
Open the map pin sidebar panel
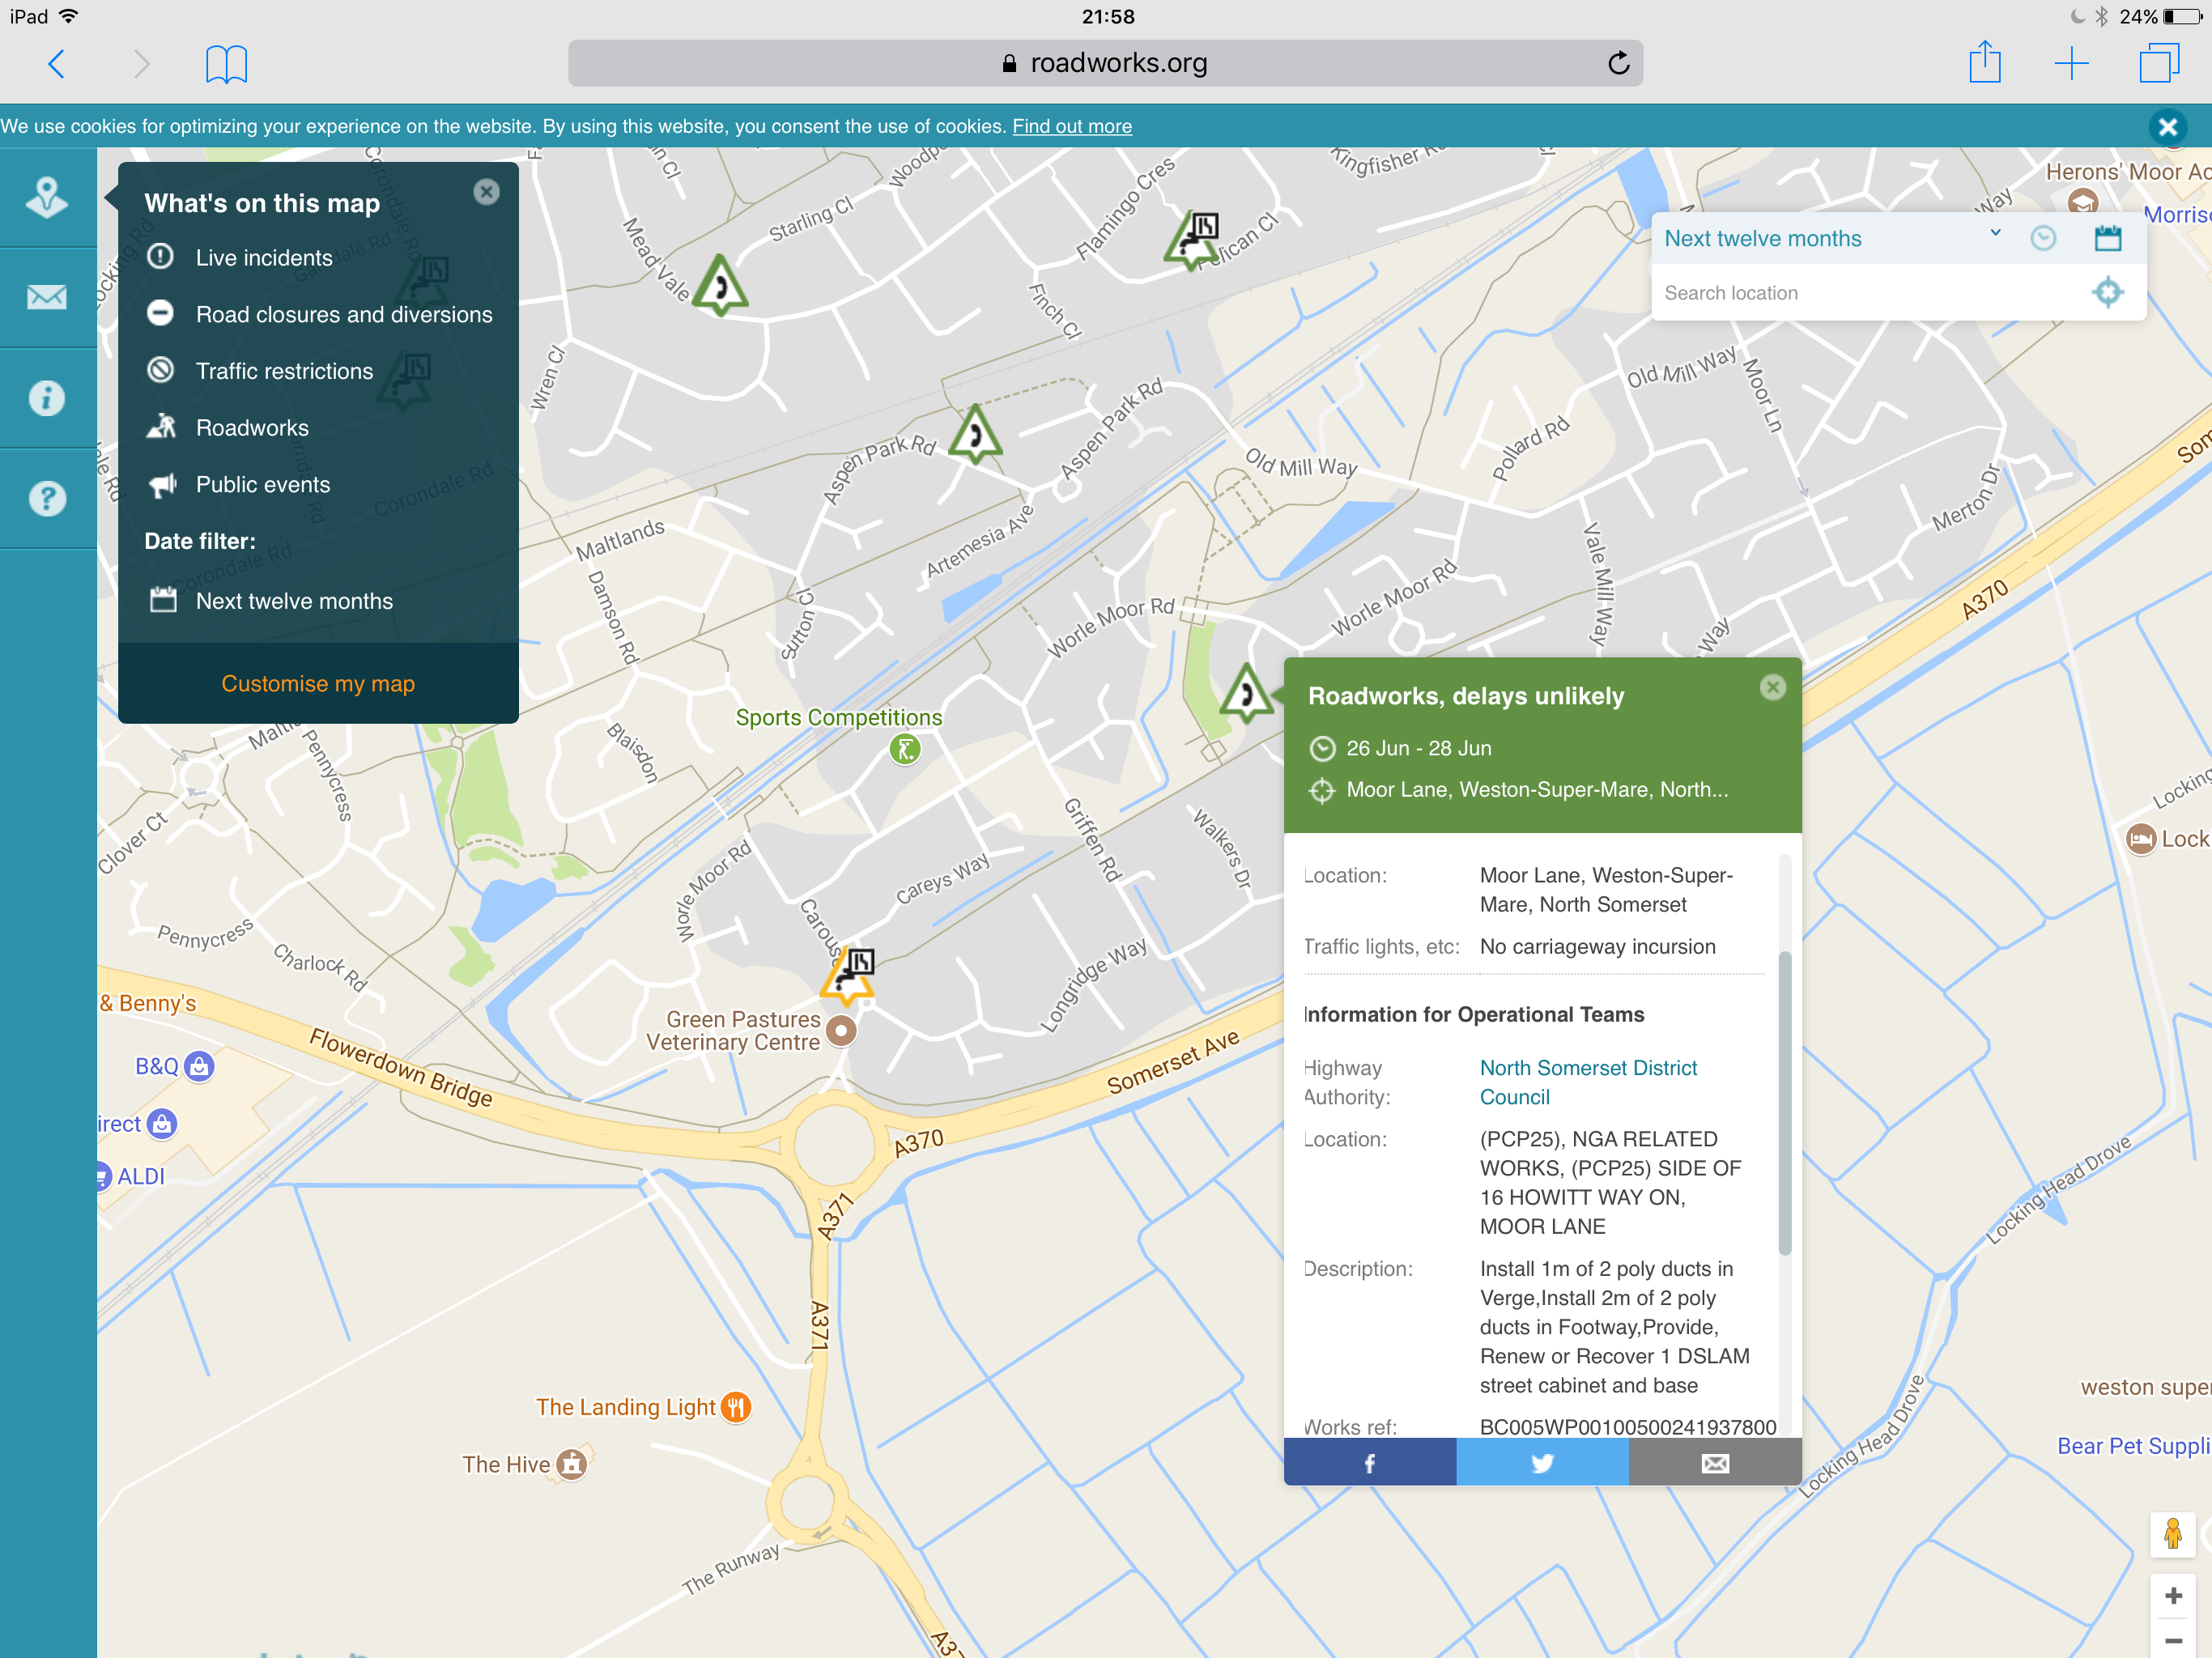pyautogui.click(x=47, y=198)
